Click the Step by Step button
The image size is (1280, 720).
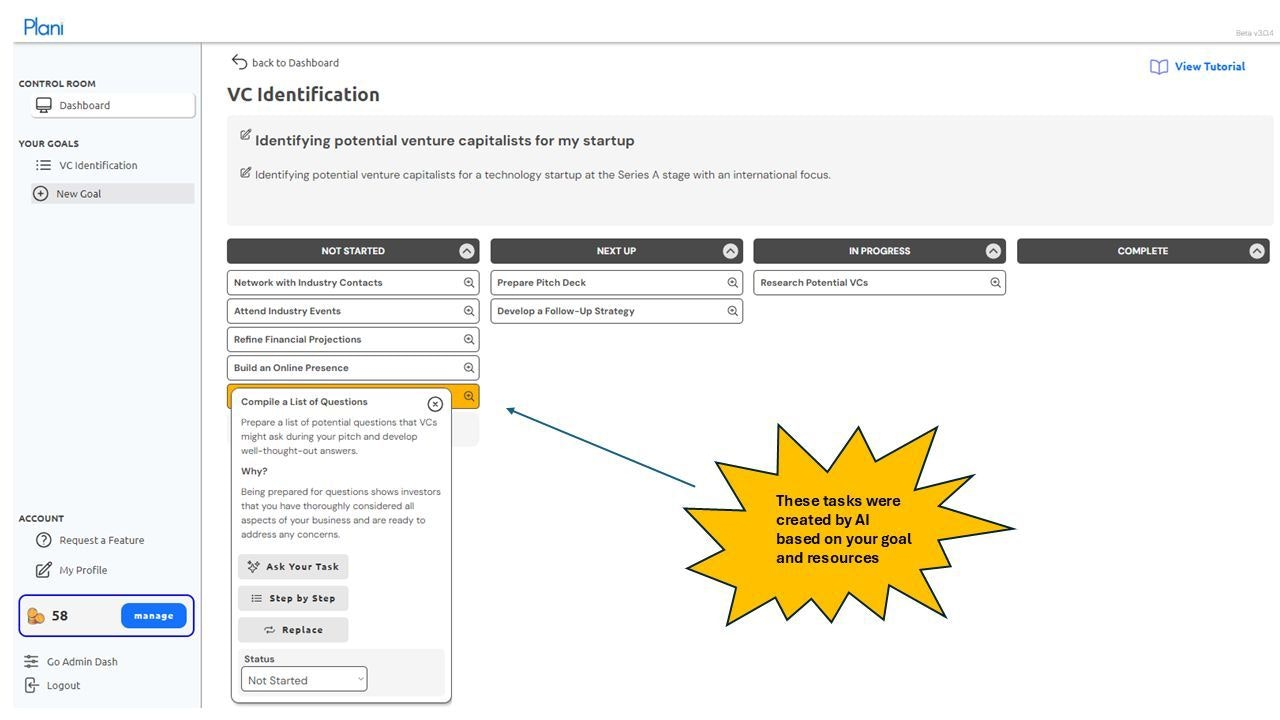[x=293, y=598]
